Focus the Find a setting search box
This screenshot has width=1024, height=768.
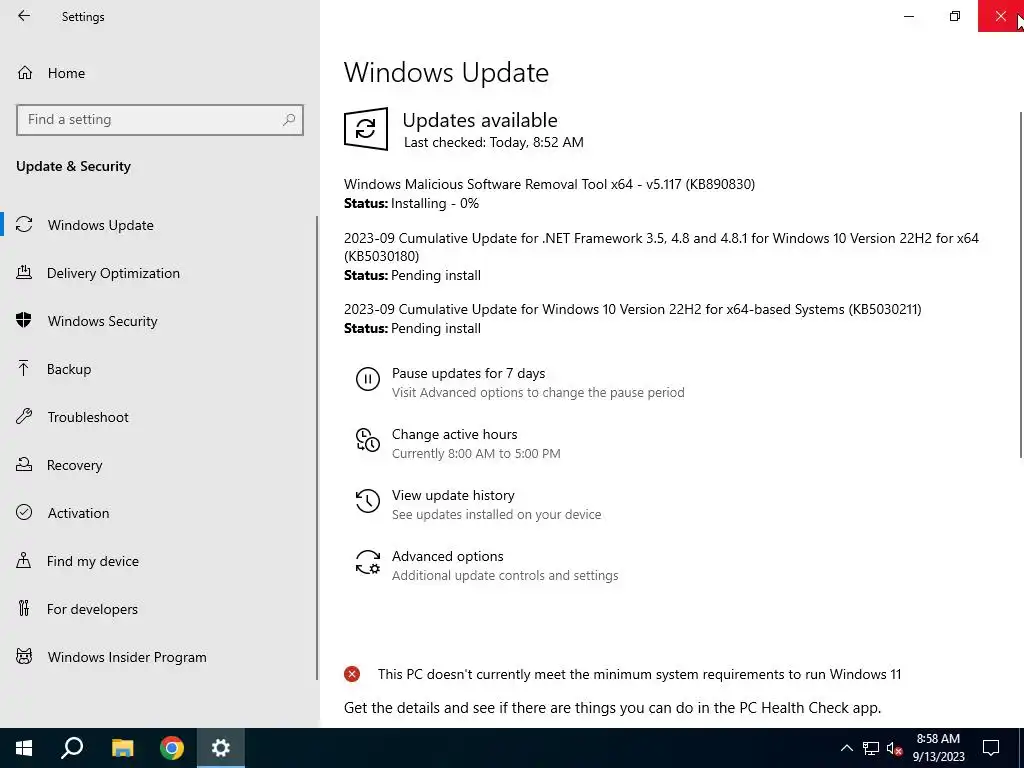pyautogui.click(x=160, y=120)
